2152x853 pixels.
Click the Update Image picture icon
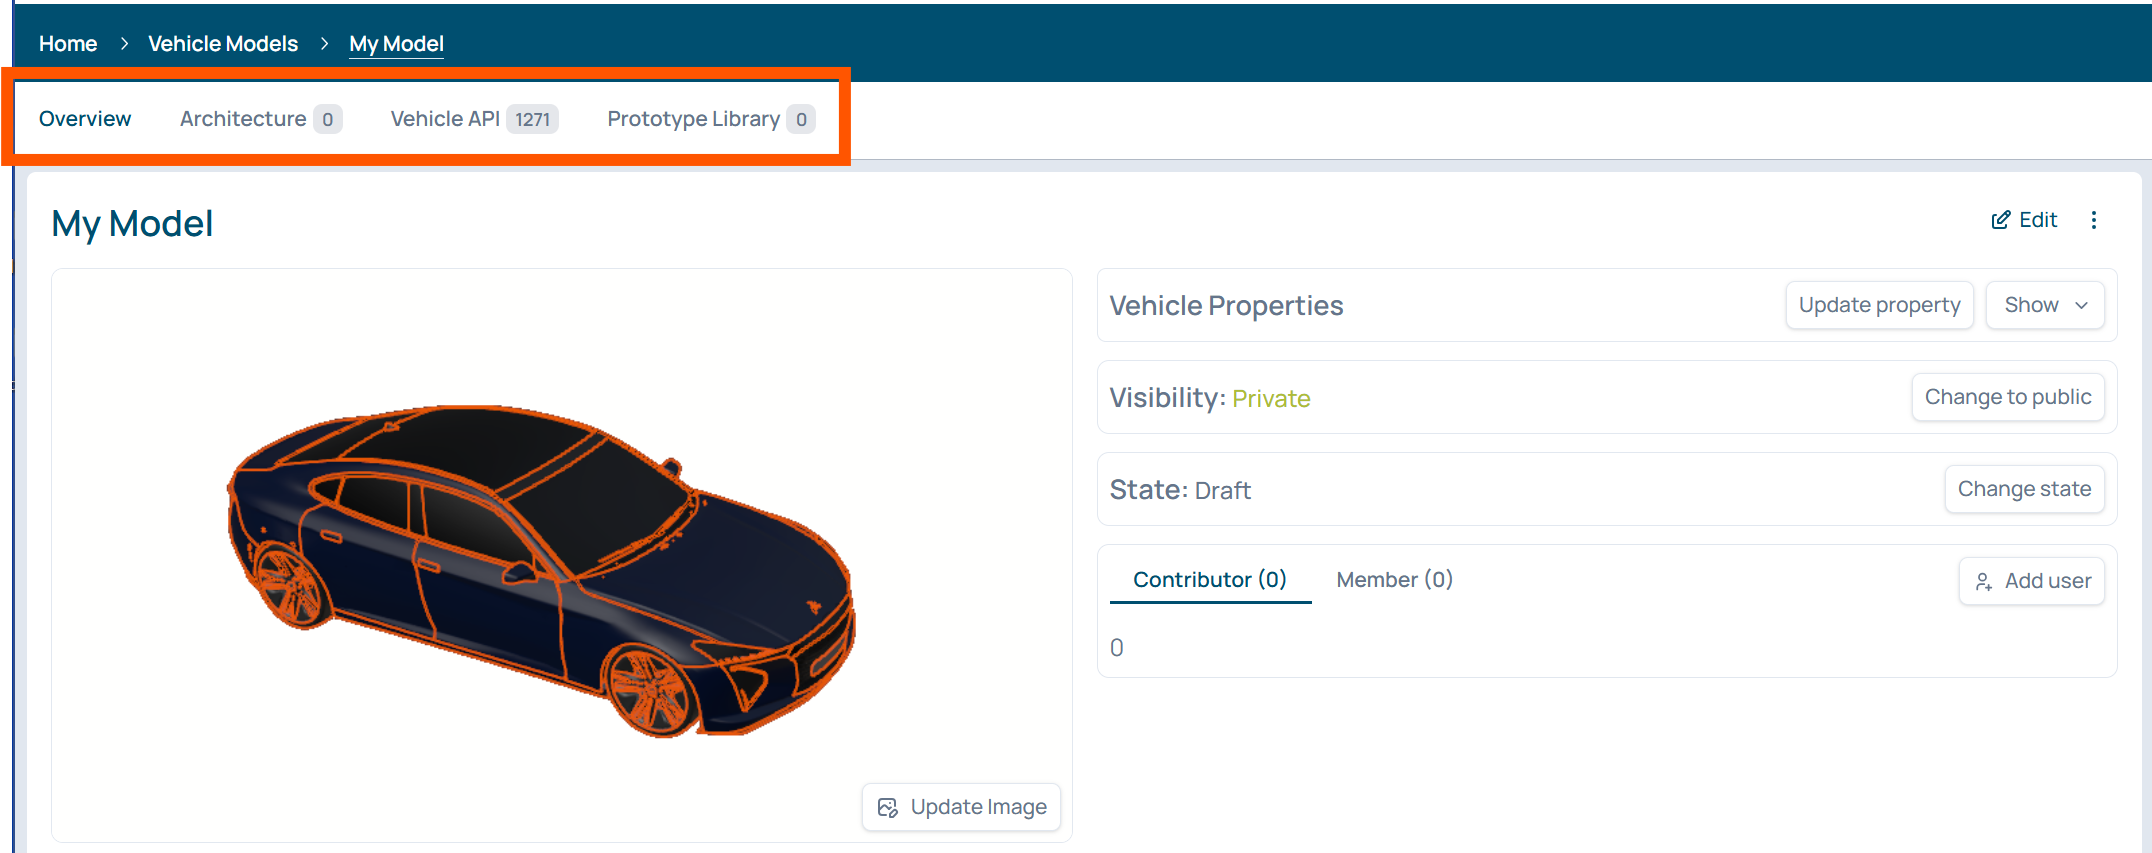(887, 808)
